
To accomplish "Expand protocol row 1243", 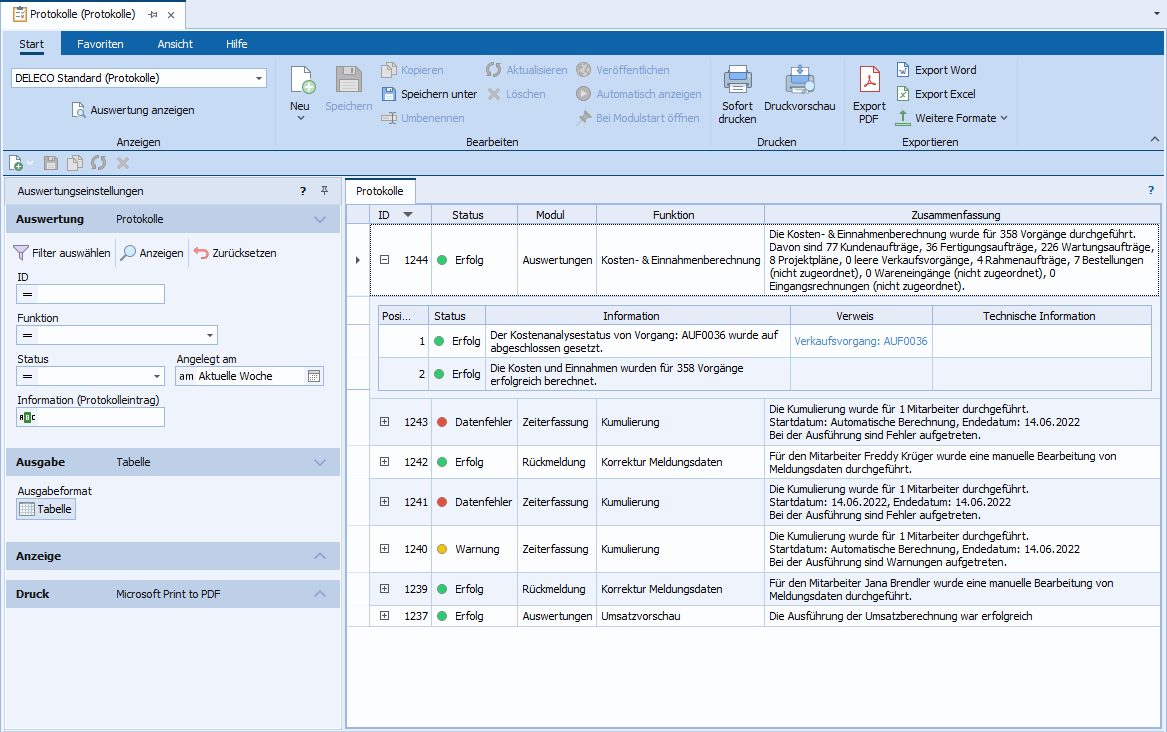I will point(384,422).
